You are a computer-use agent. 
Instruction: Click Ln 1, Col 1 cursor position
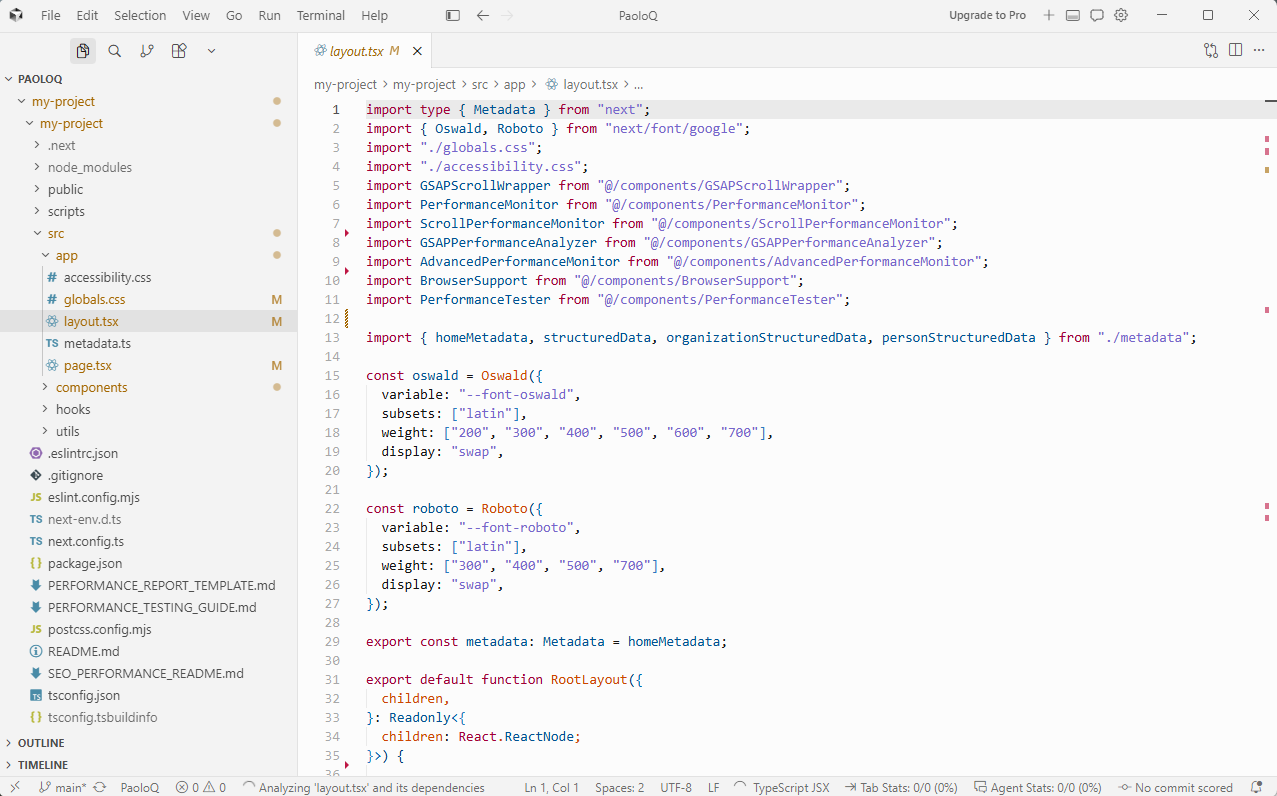550,787
